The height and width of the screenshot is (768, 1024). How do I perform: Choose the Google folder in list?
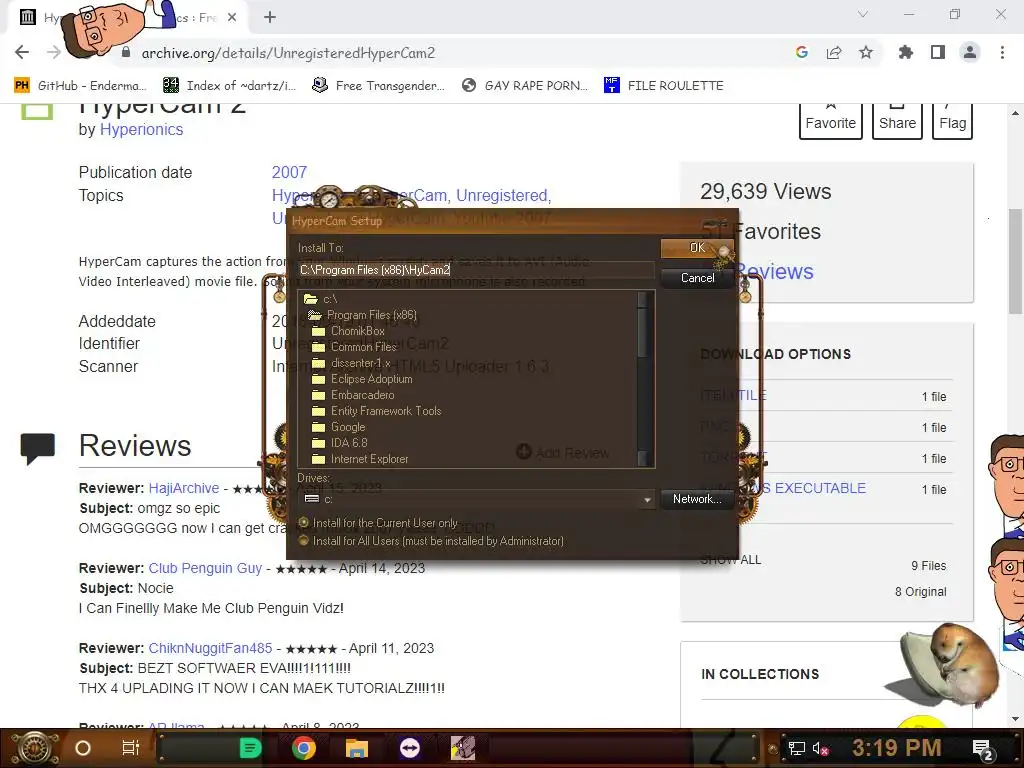339,427
